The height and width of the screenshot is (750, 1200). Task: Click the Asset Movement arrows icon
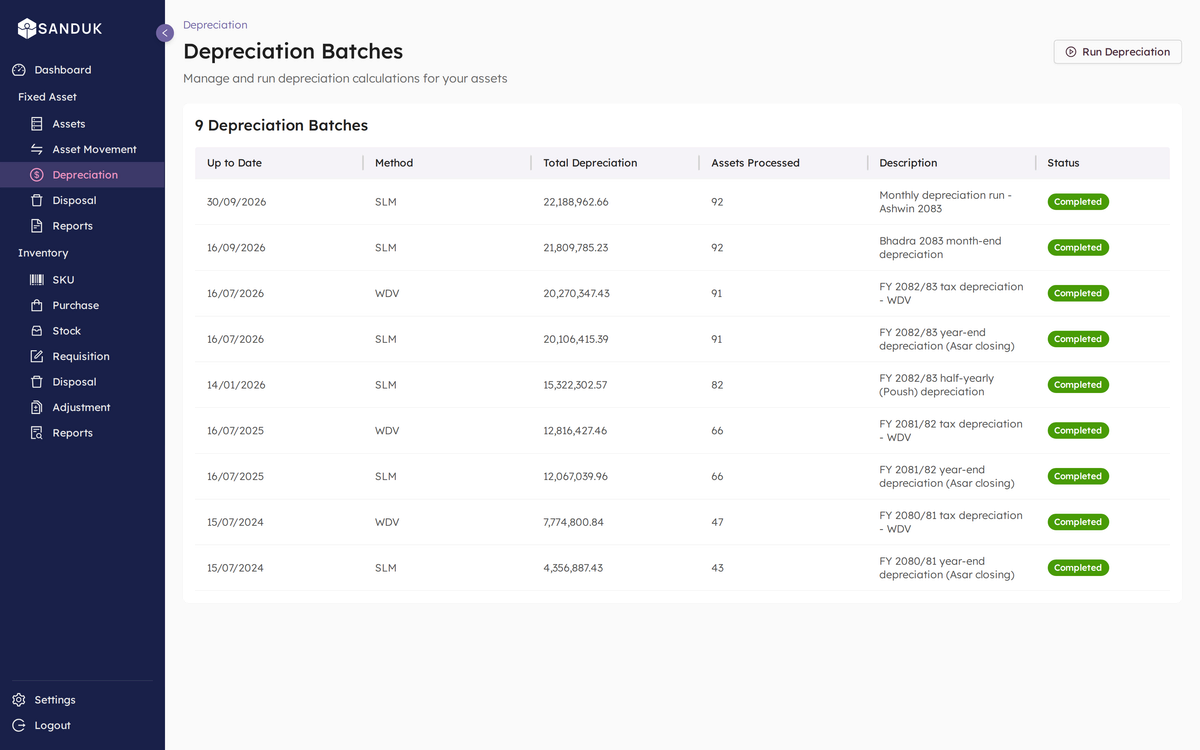point(37,149)
